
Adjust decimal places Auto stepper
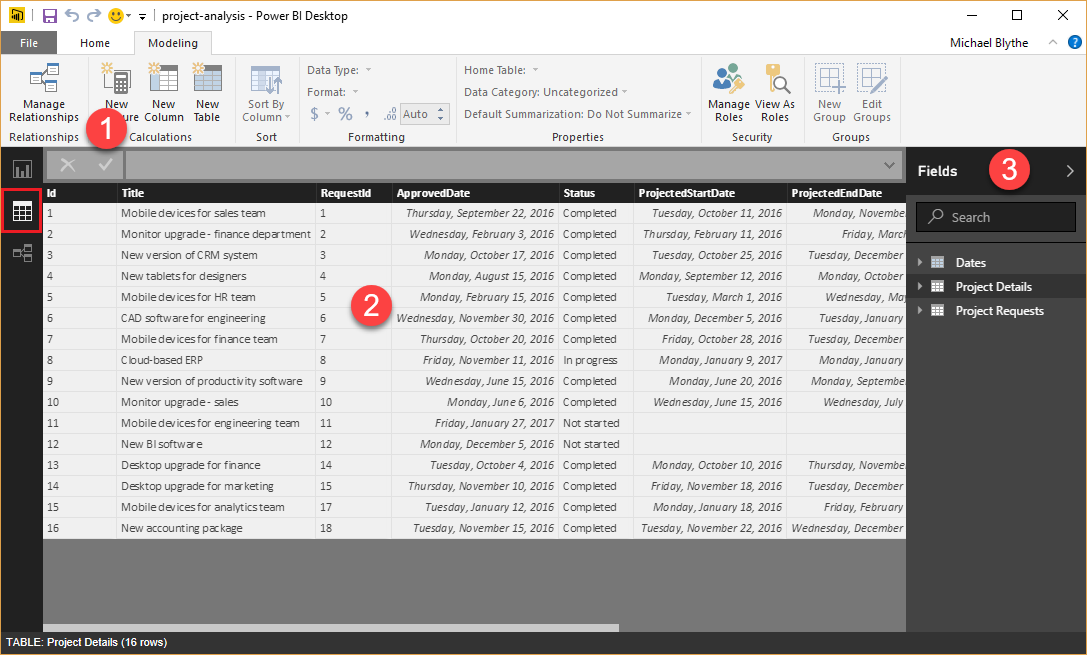(440, 114)
